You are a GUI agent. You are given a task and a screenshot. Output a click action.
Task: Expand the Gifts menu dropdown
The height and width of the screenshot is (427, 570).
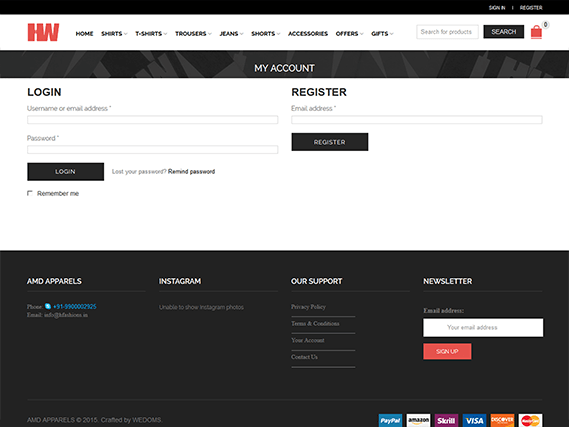(382, 34)
